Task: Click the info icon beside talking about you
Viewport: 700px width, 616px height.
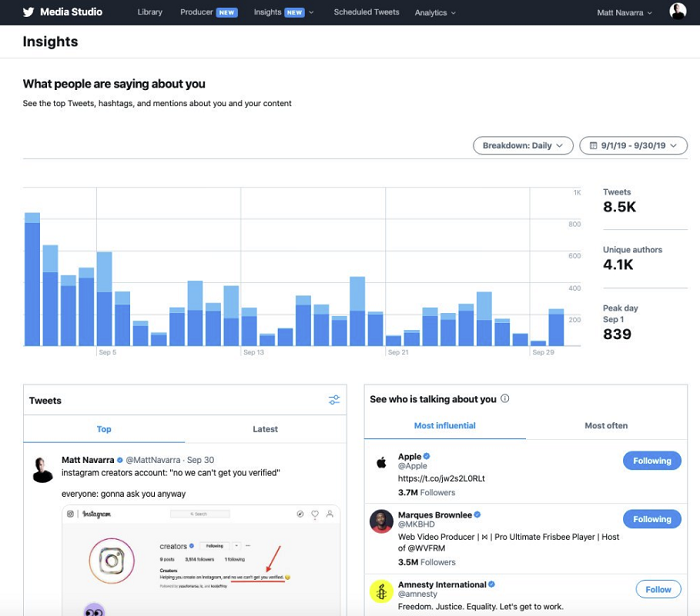Action: [x=505, y=399]
